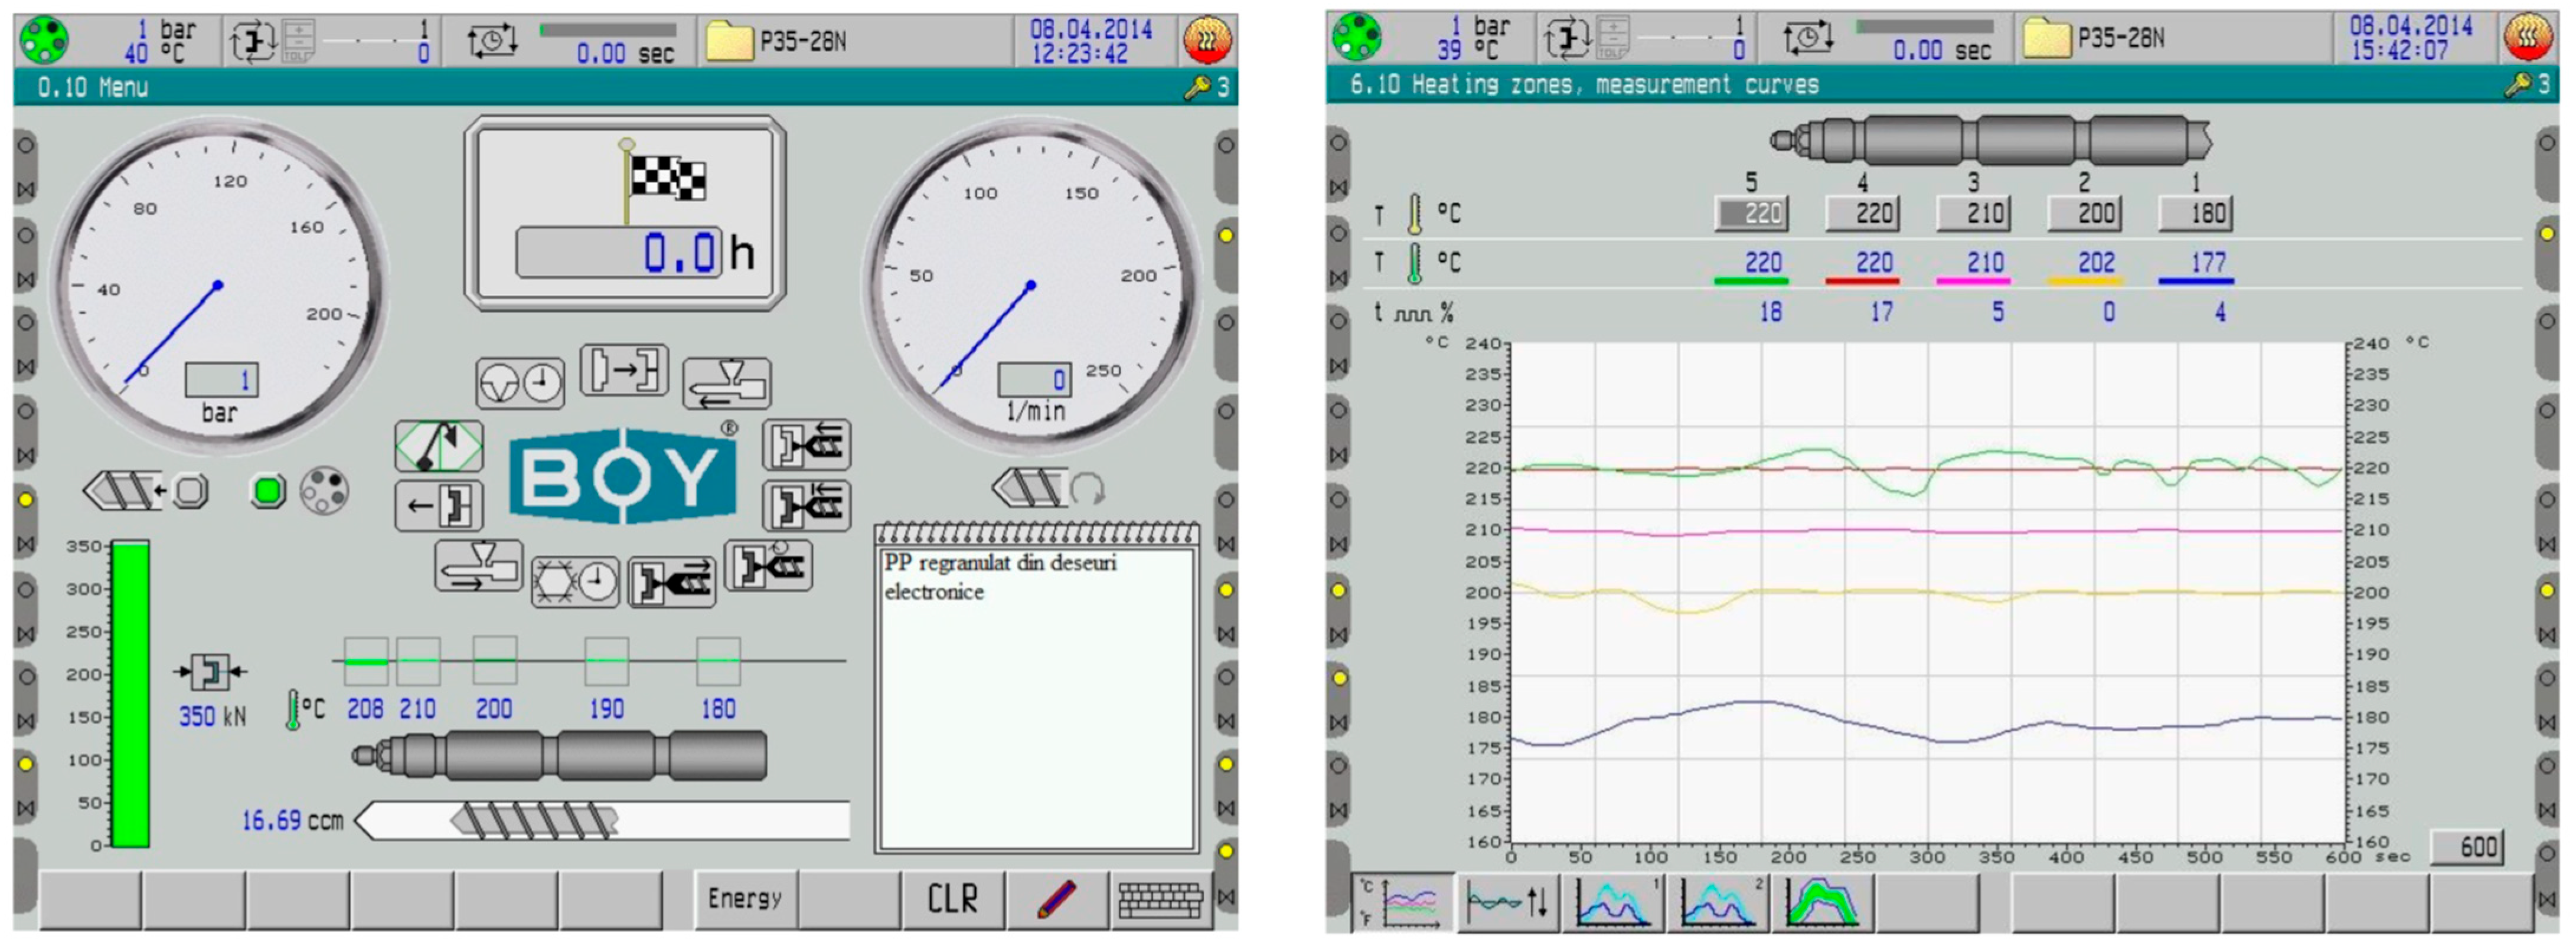Click the cooling time hexagon-and-clock icon
The width and height of the screenshot is (2576, 949).
[x=575, y=582]
